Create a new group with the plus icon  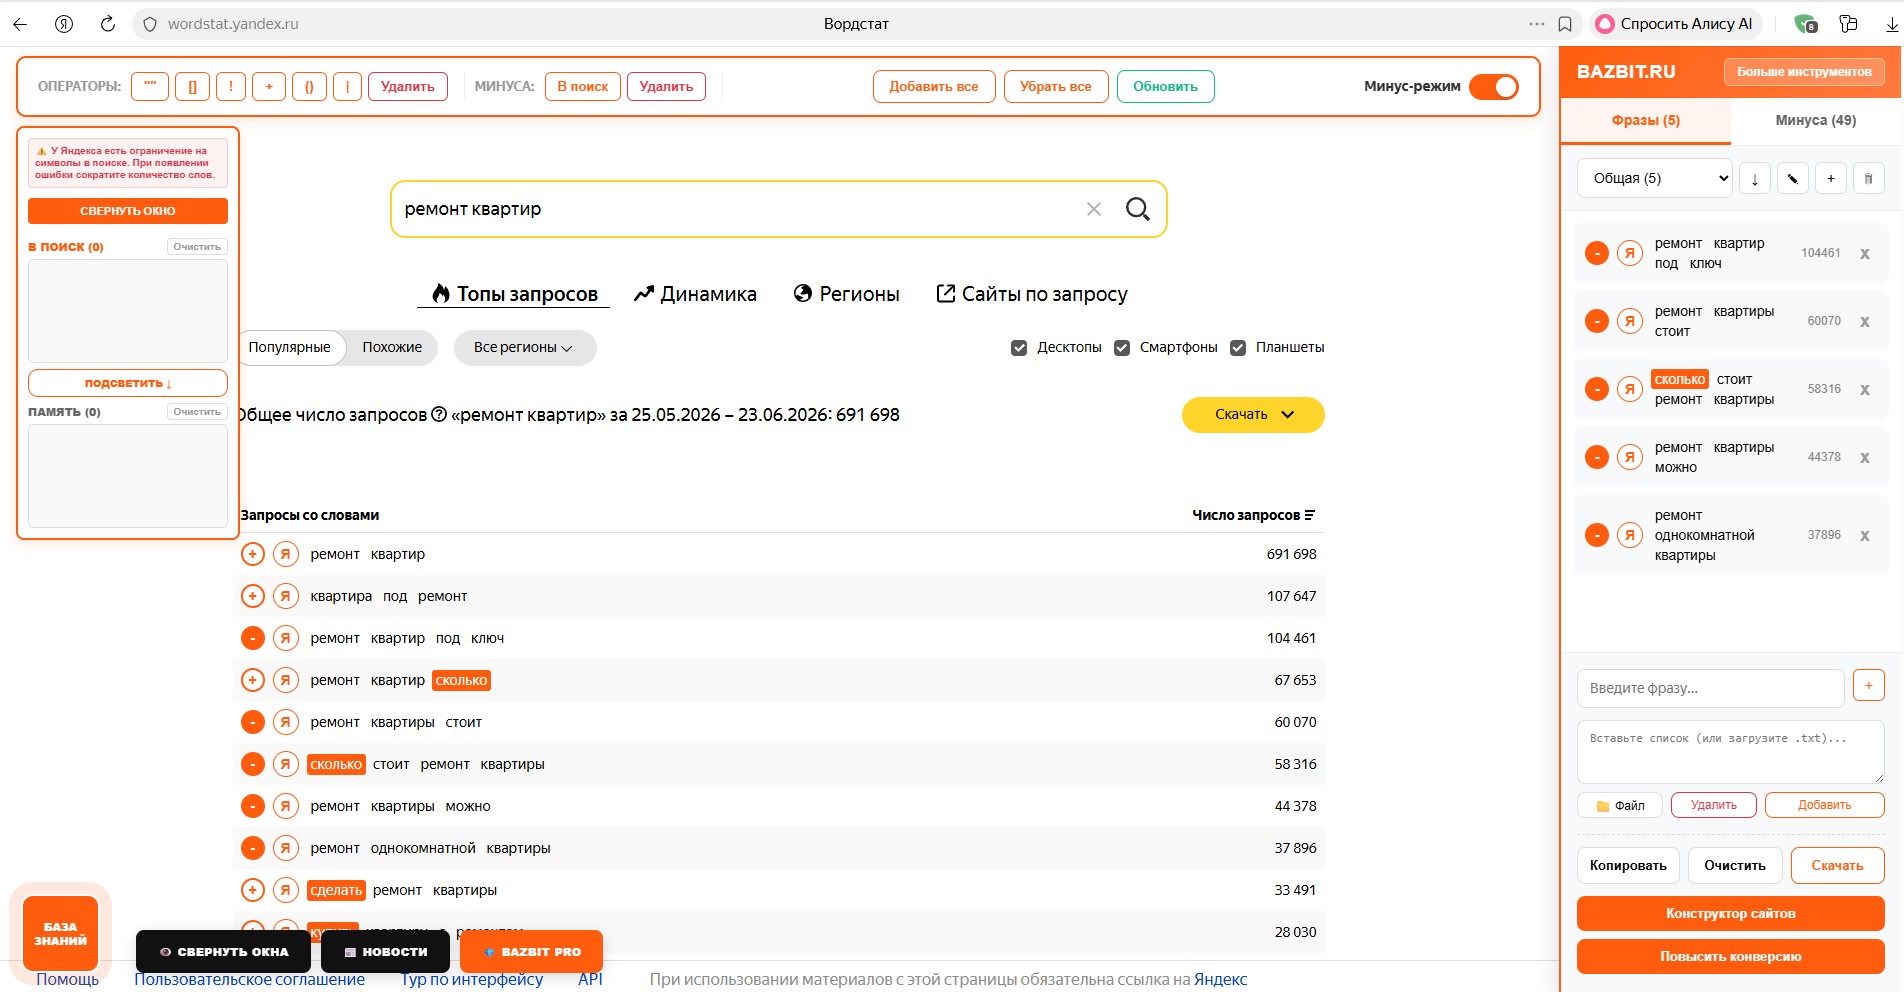point(1831,179)
